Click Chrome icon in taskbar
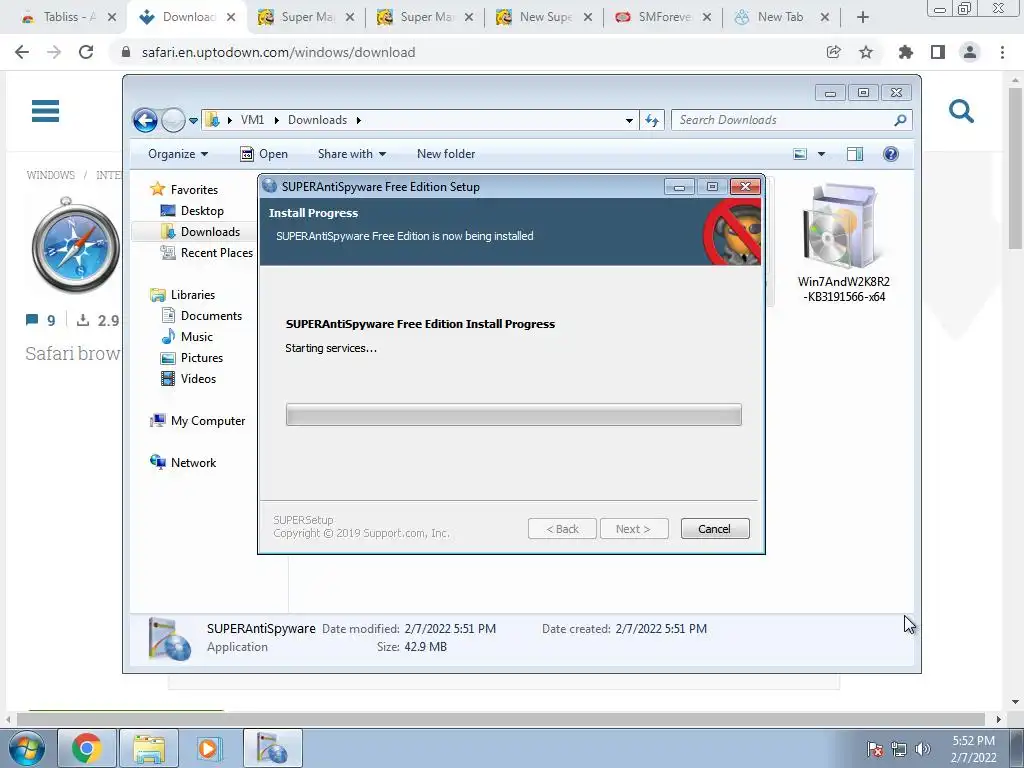Screen dimensions: 1024x768 [87, 748]
